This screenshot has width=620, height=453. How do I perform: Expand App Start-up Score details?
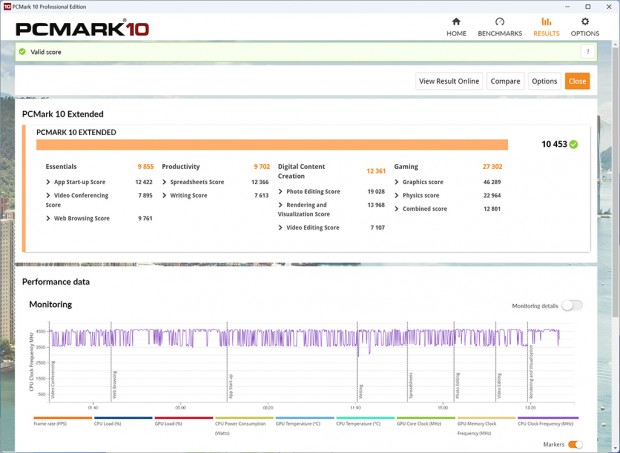[x=48, y=182]
